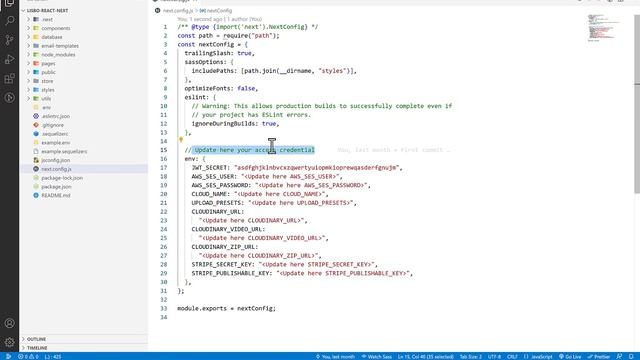Viewport: 640px width, 360px height.
Task: Open the Search view in activity bar
Action: (x=9, y=20)
